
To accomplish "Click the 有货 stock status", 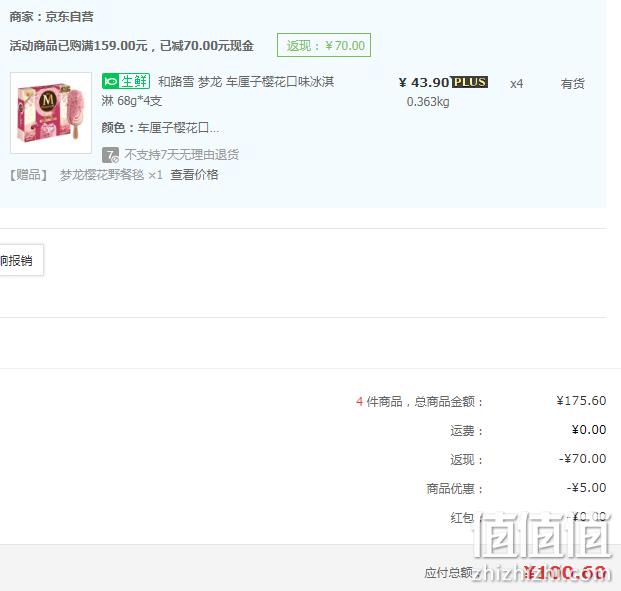I will tap(573, 84).
